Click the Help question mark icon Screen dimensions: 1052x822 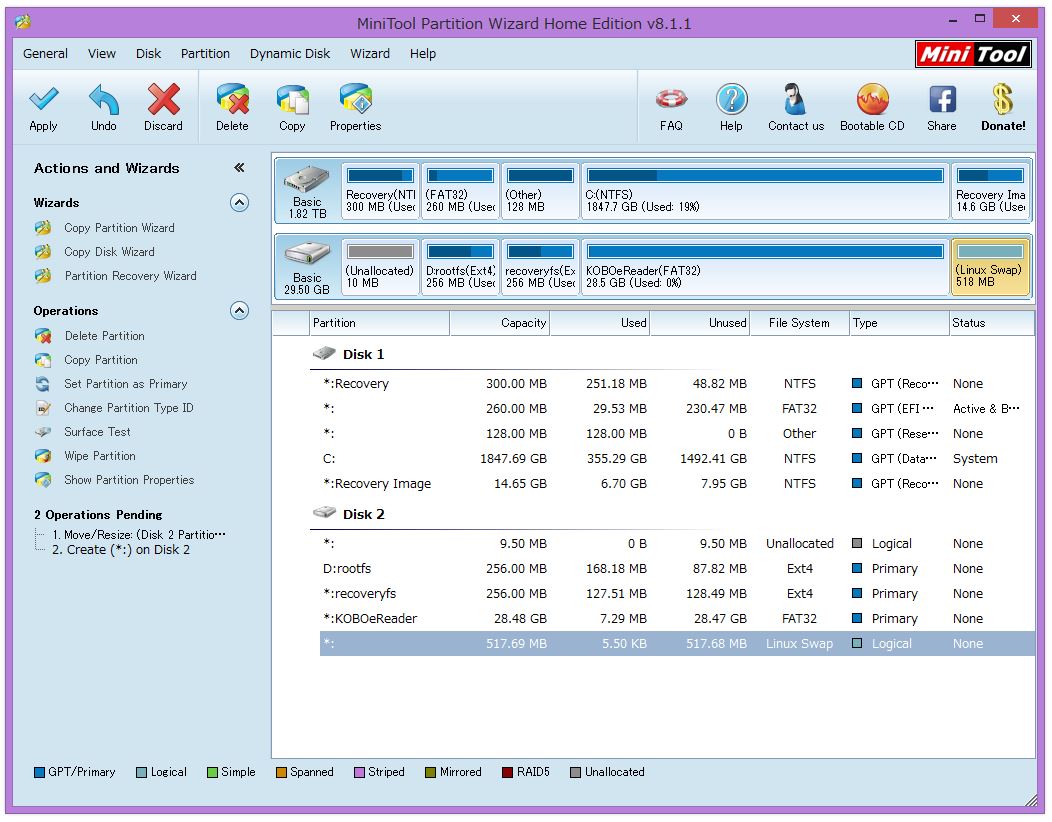pos(731,100)
